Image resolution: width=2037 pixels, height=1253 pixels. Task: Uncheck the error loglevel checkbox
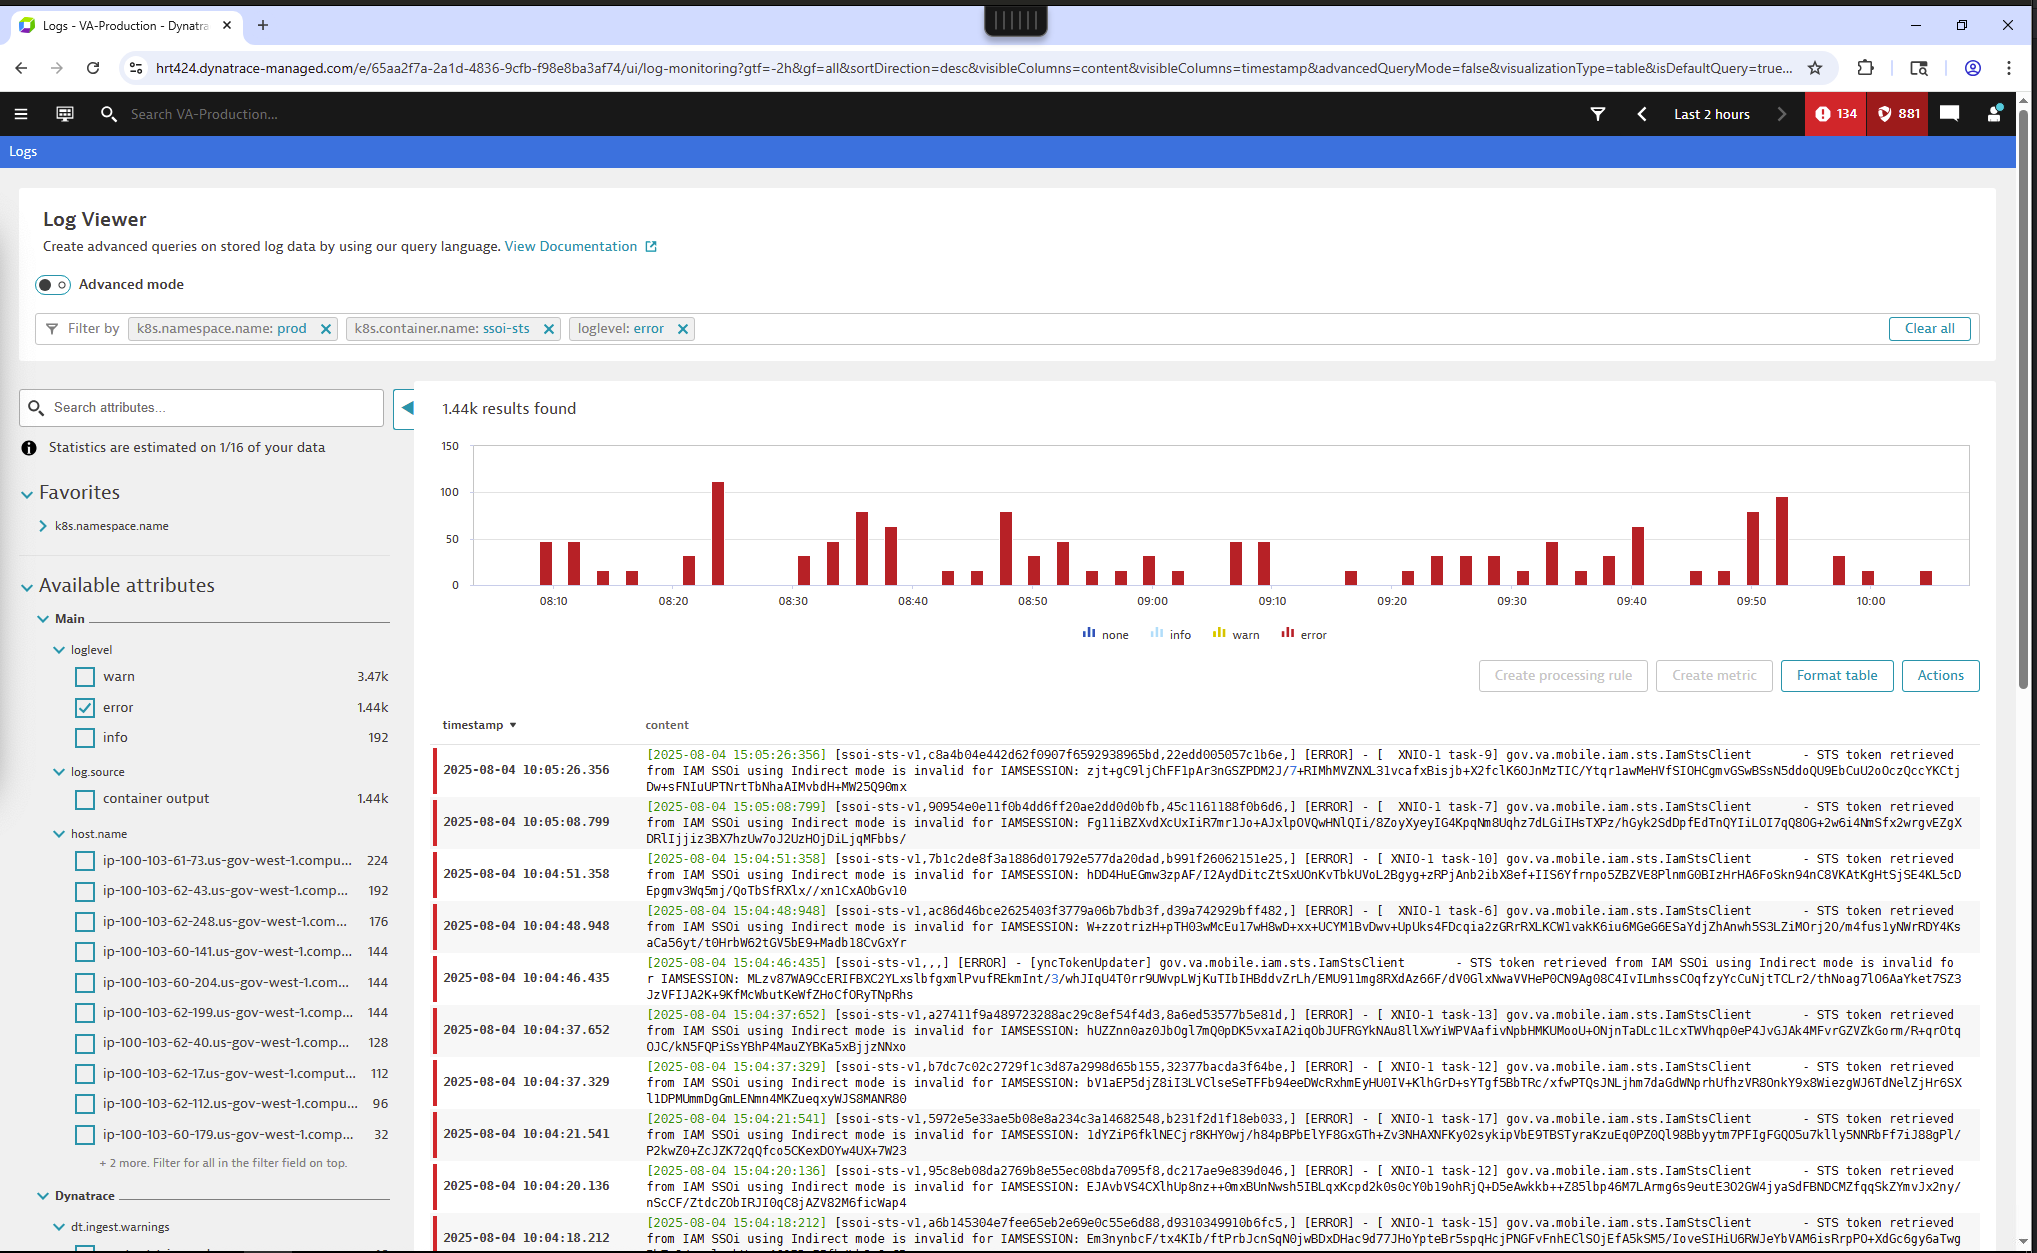click(85, 708)
